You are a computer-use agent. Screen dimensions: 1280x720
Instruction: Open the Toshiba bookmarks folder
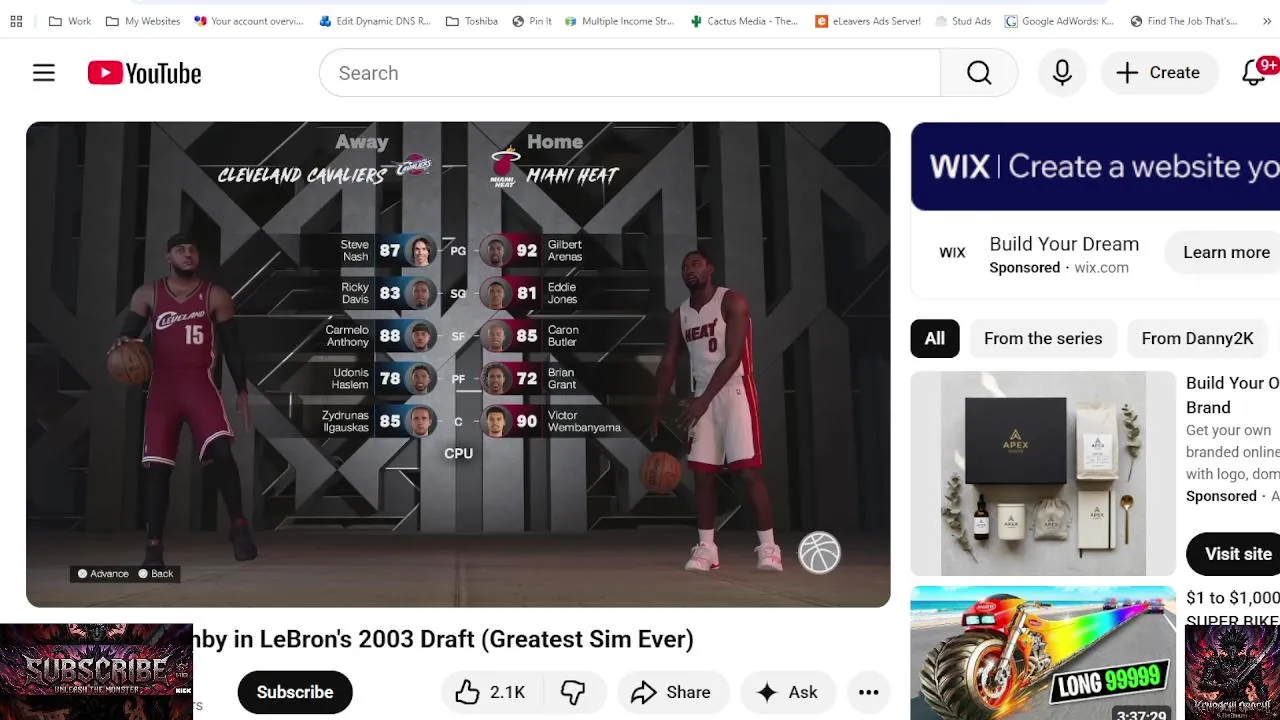(472, 21)
